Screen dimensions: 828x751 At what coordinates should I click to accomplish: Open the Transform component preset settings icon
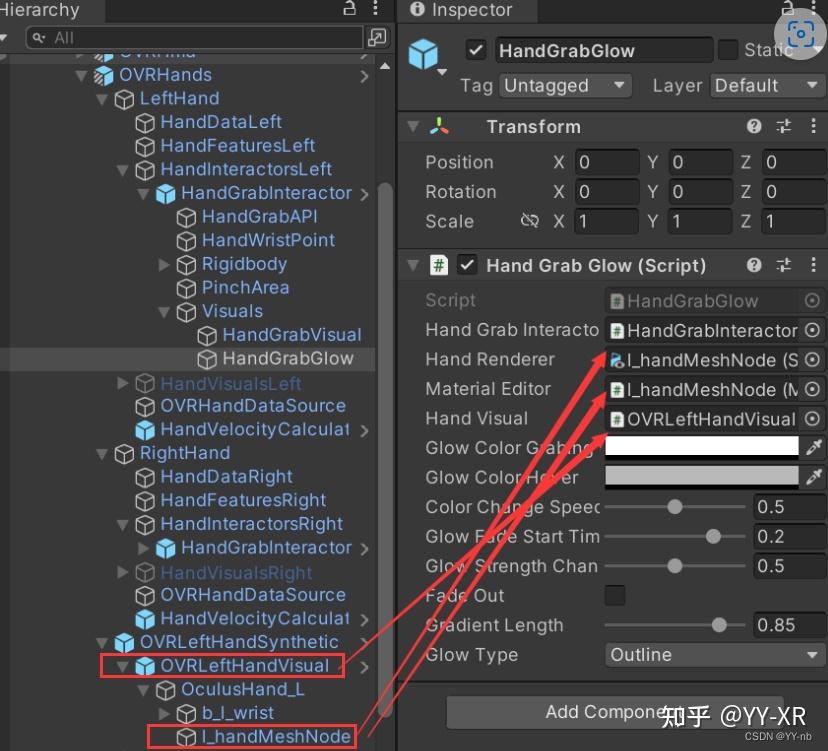(784, 126)
